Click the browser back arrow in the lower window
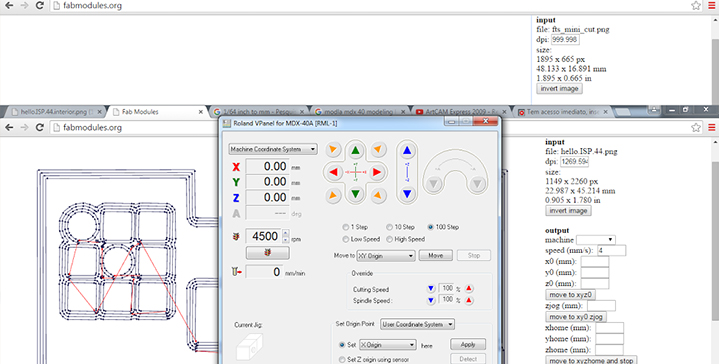Image resolution: width=719 pixels, height=364 pixels. click(x=9, y=127)
